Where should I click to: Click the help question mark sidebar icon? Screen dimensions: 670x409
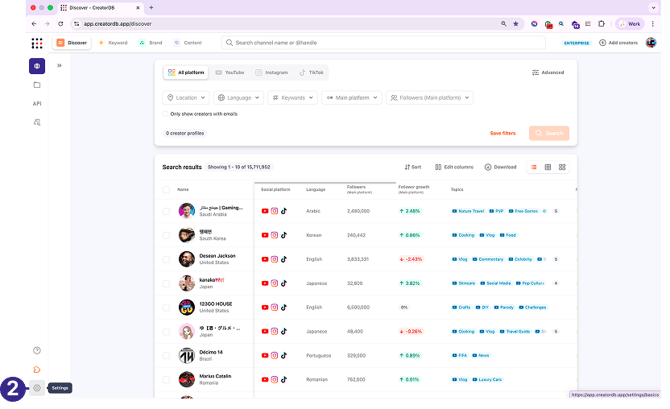[x=37, y=350]
